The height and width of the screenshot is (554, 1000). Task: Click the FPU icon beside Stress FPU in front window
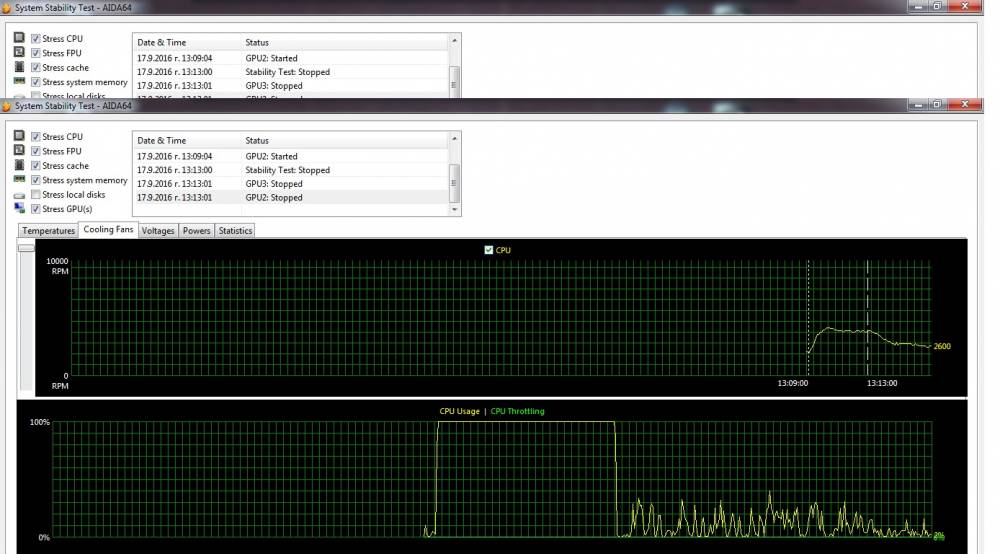[x=19, y=150]
